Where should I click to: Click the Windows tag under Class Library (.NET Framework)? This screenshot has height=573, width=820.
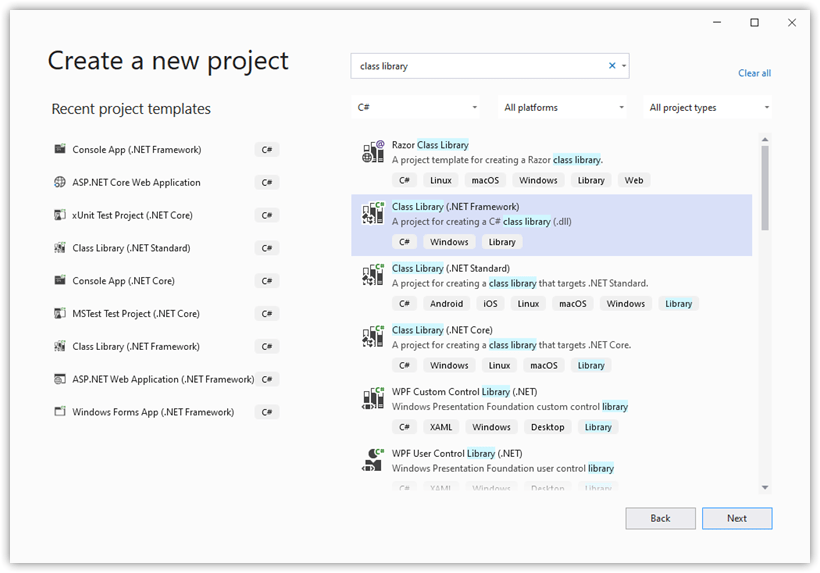(449, 242)
